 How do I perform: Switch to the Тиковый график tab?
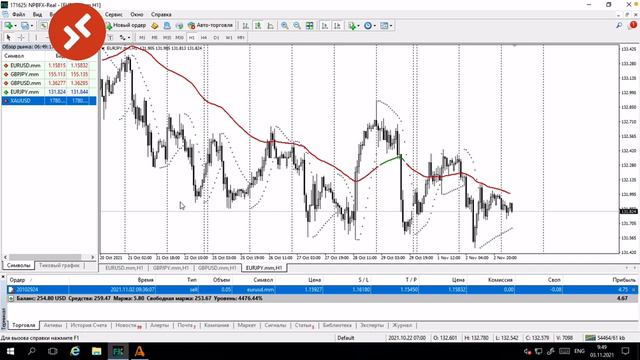pyautogui.click(x=59, y=265)
